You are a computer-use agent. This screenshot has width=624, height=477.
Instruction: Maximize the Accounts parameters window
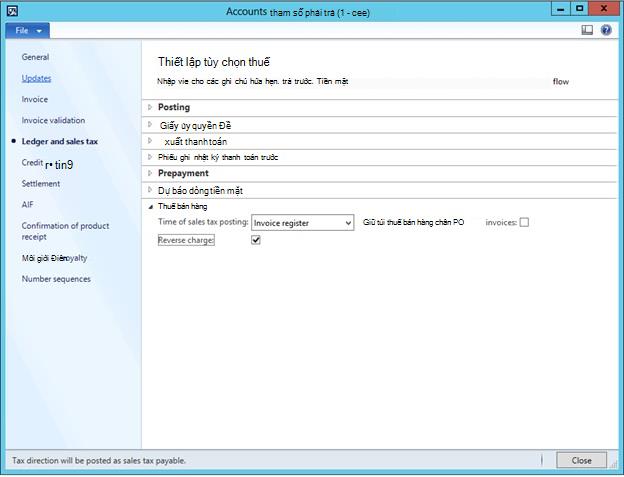point(580,9)
